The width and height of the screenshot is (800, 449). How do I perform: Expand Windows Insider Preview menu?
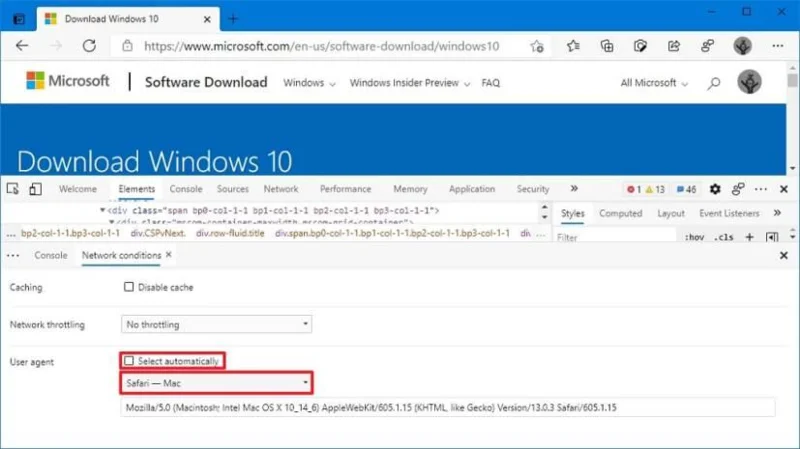click(410, 83)
